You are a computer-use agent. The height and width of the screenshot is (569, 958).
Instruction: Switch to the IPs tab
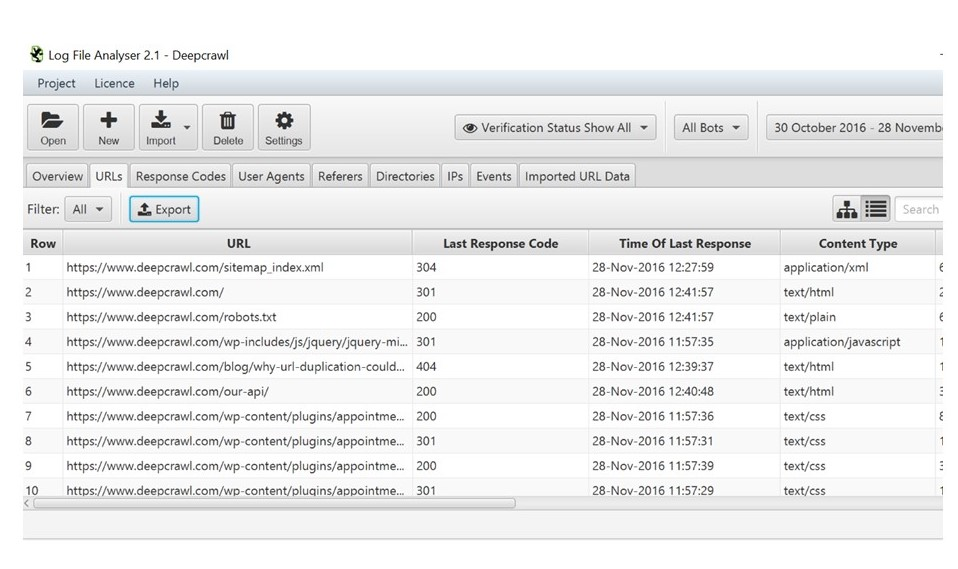coord(455,176)
